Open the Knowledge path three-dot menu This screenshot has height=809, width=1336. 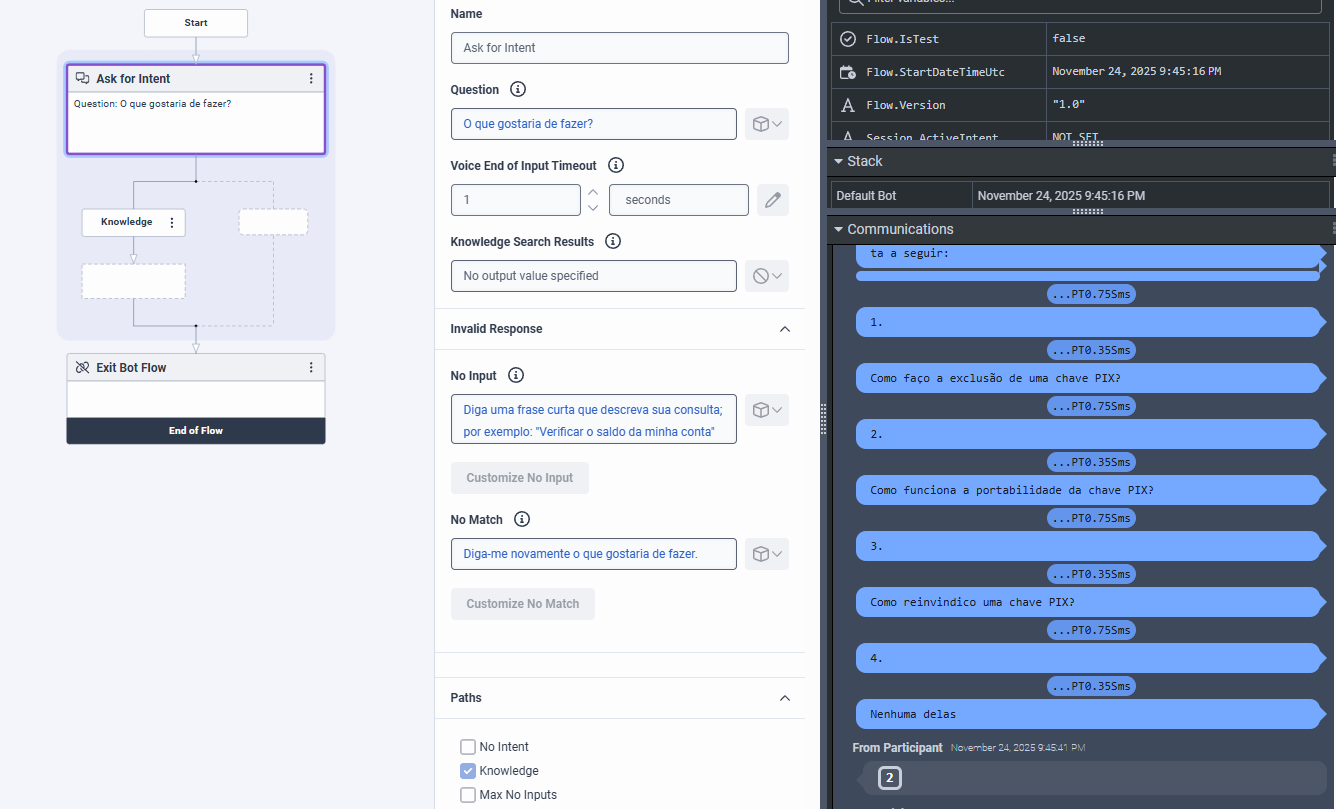[x=172, y=222]
